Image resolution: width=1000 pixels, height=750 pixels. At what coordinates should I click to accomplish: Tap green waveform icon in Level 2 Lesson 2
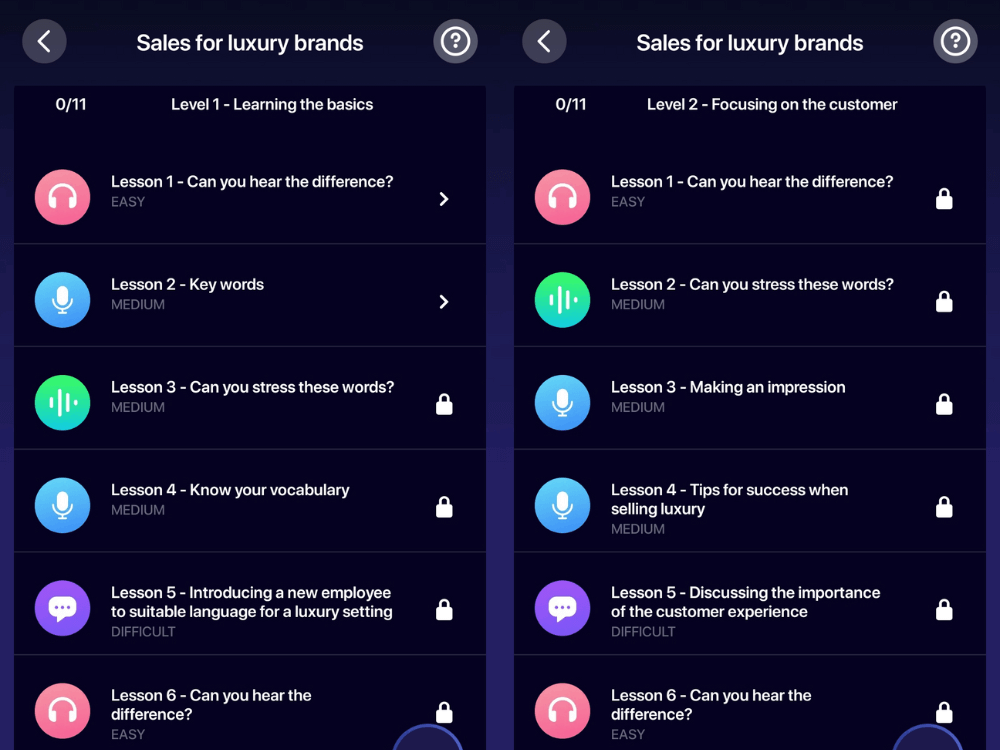click(x=562, y=300)
